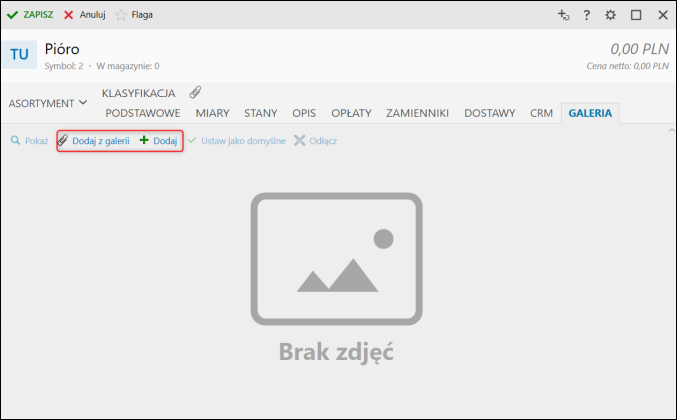Click the TU product avatar tile
Screen dimensions: 677x420
[x=19, y=54]
